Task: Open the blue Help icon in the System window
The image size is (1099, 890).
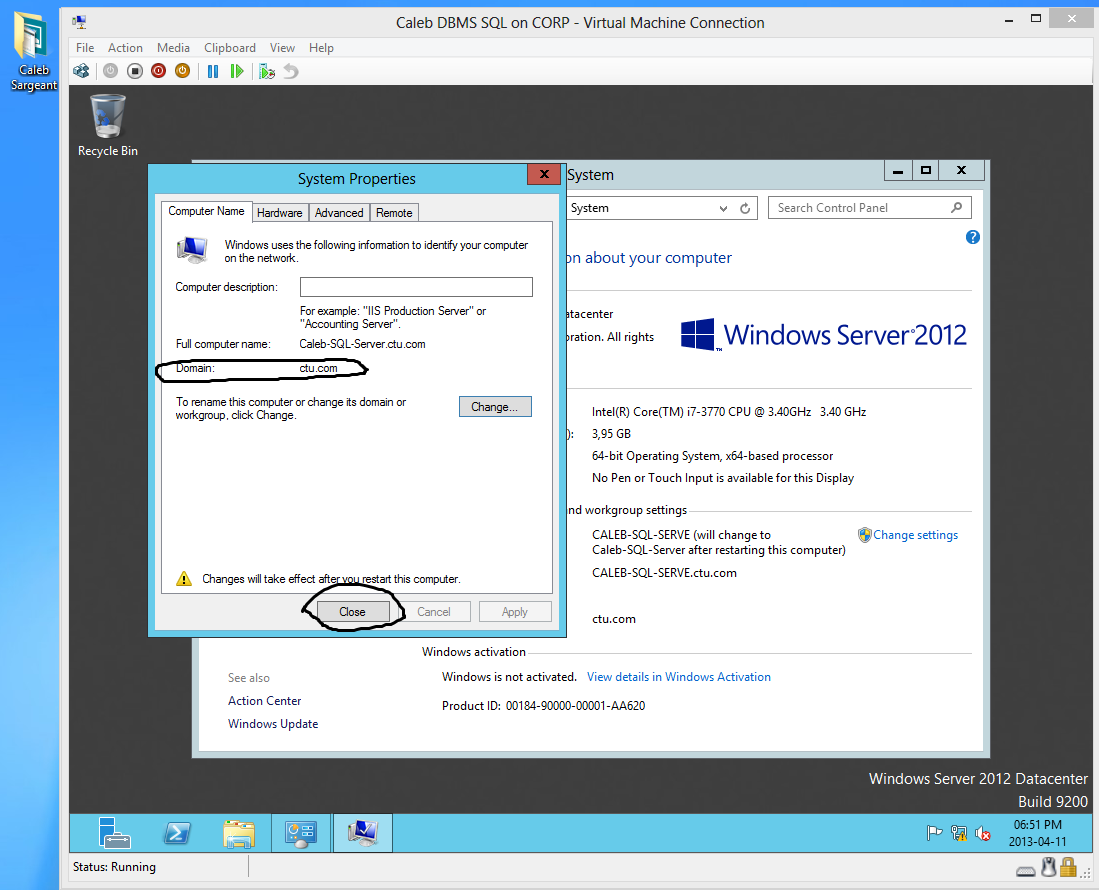Action: [x=973, y=237]
